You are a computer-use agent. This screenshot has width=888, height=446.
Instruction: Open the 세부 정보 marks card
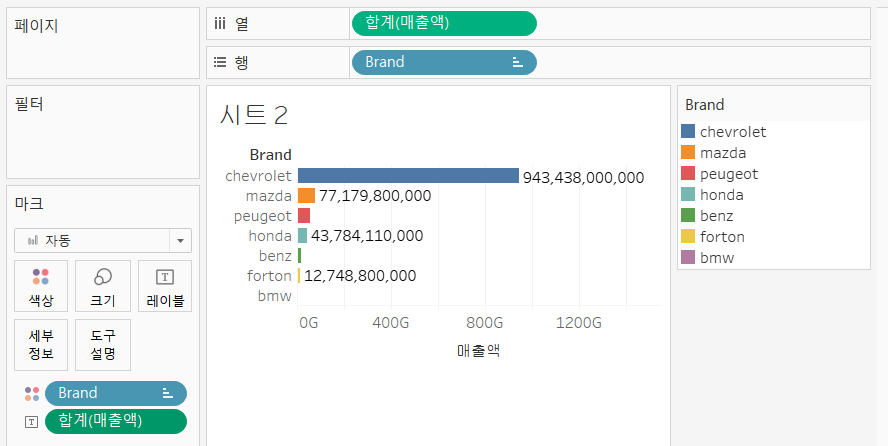41,345
